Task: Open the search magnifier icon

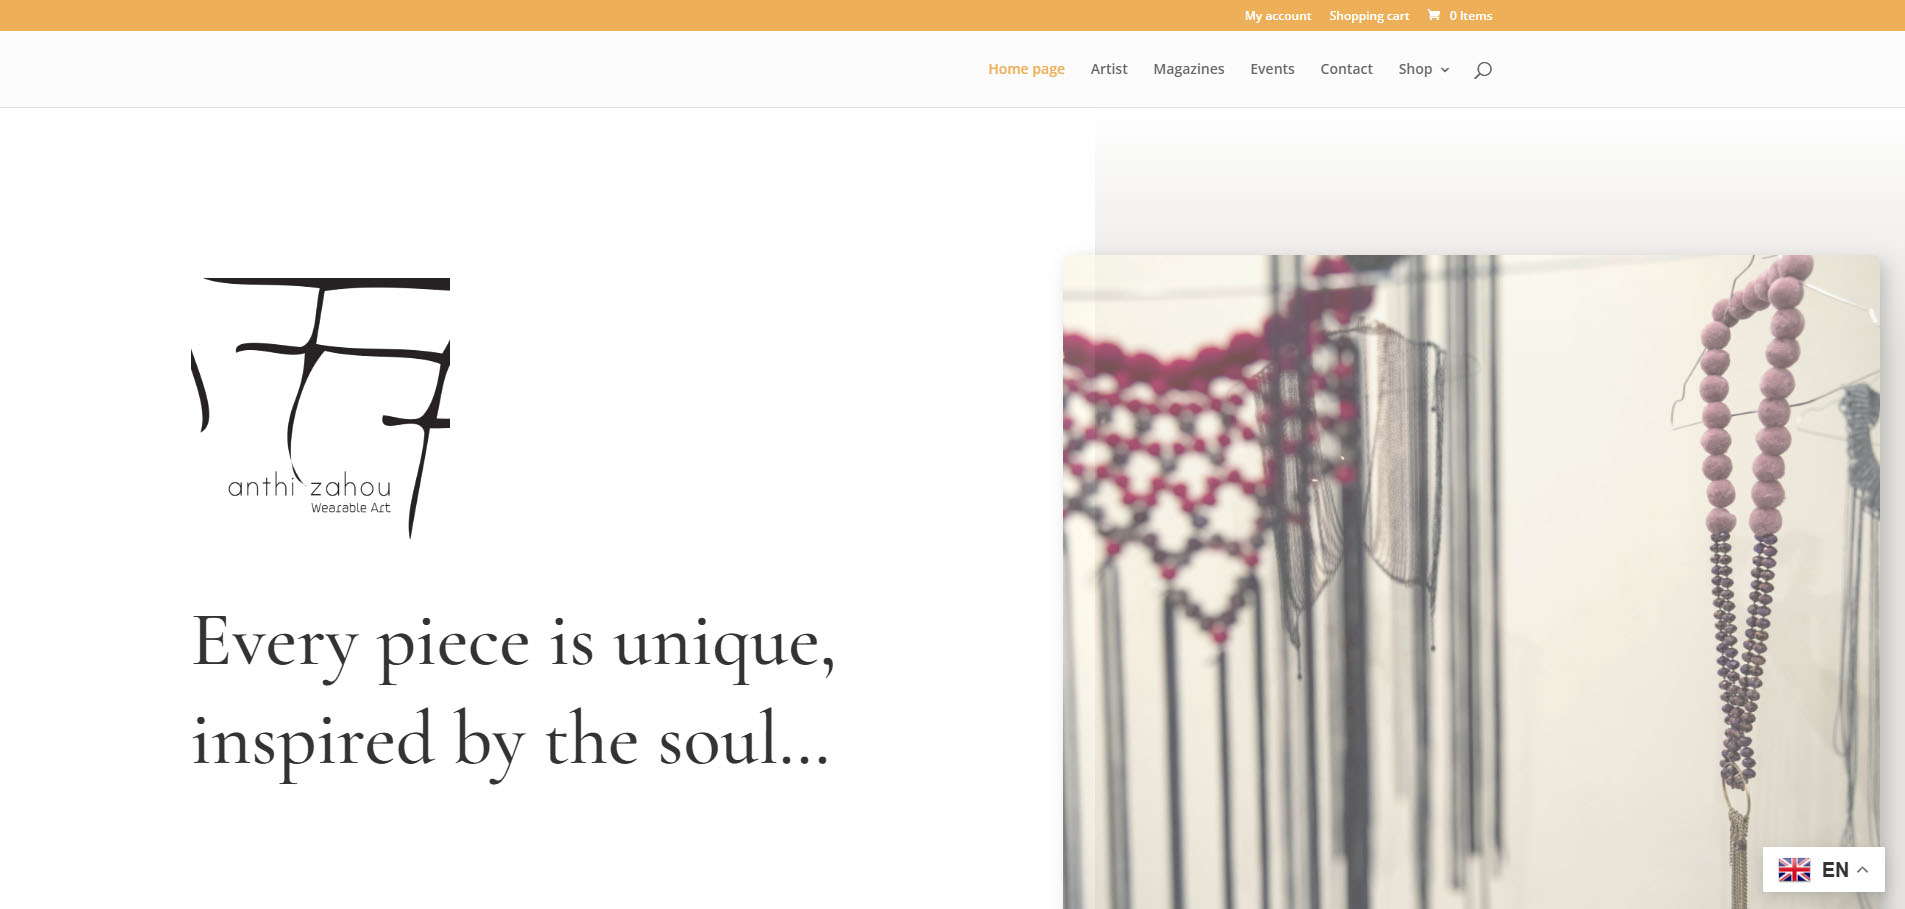Action: click(x=1483, y=69)
